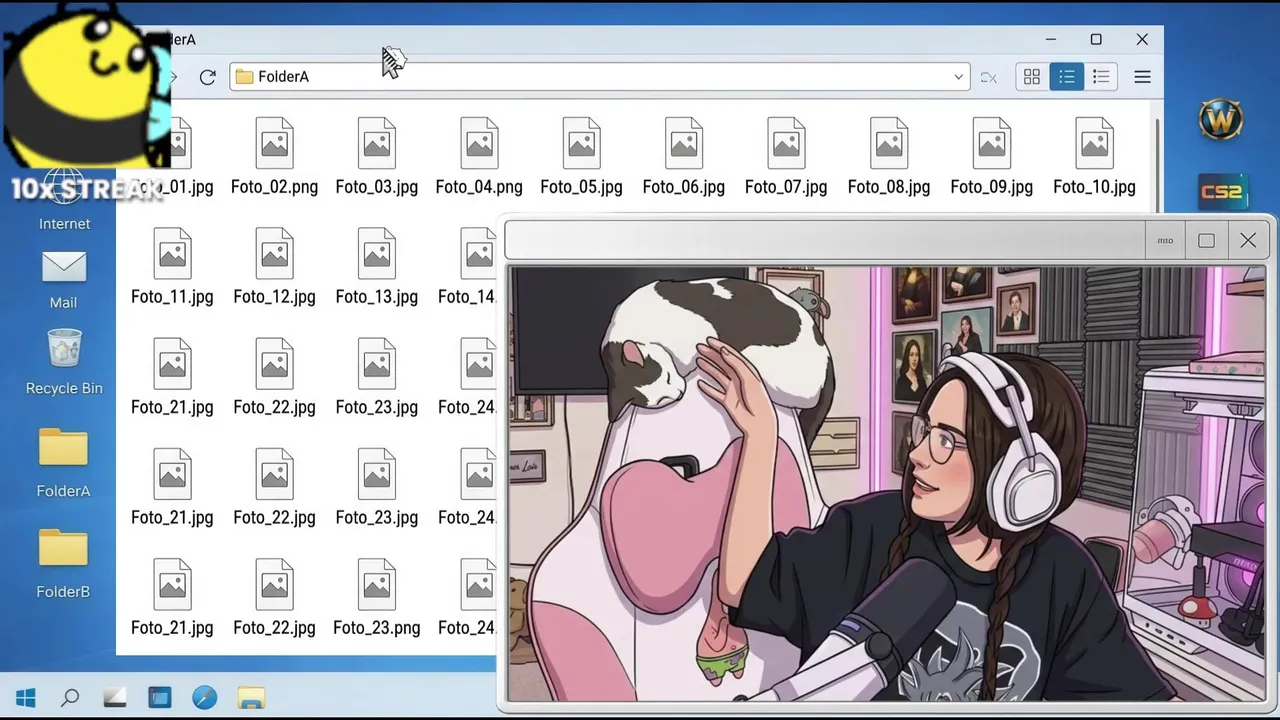Click the gray gradient taskbar app icon

(x=115, y=697)
